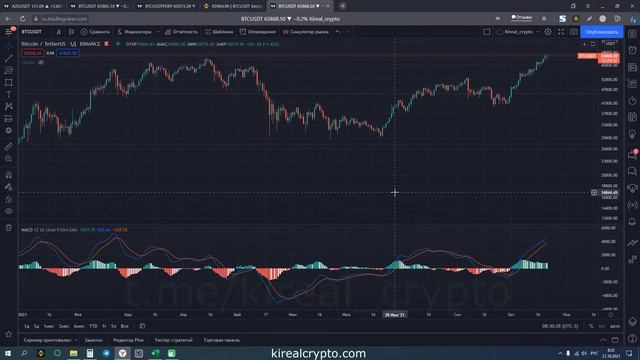Open the Скринер криптовалют tab

(x=47, y=340)
